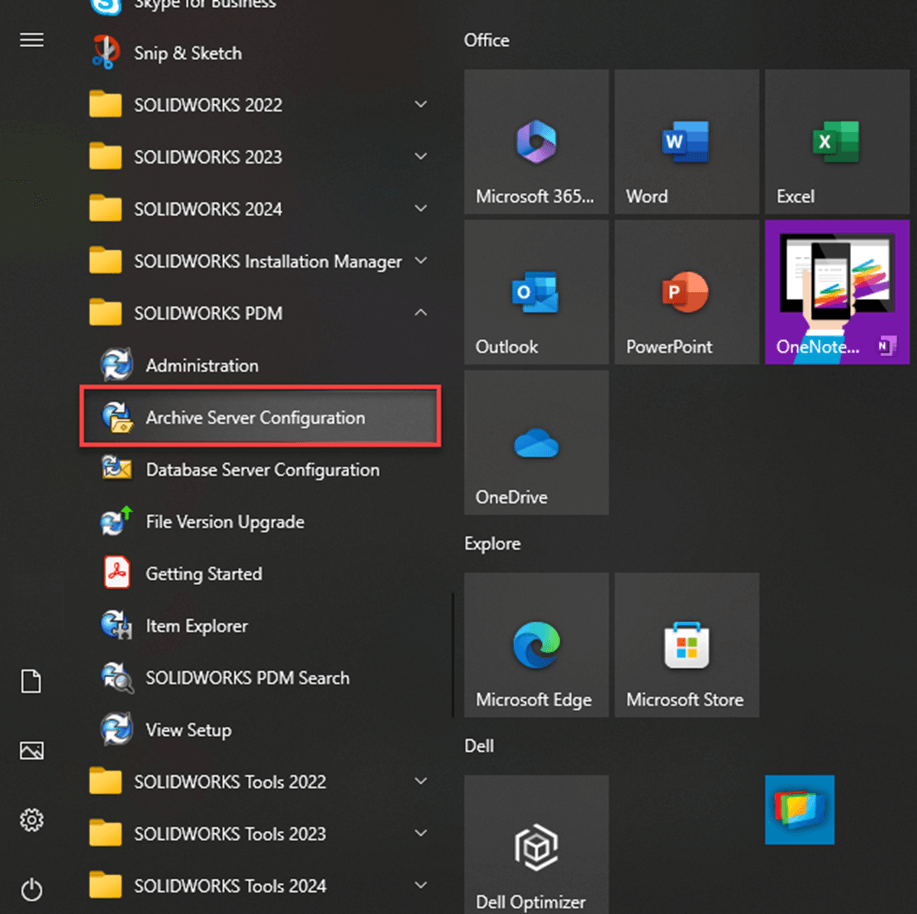Launch Dell Optimizer
This screenshot has width=917, height=914.
pyautogui.click(x=536, y=845)
